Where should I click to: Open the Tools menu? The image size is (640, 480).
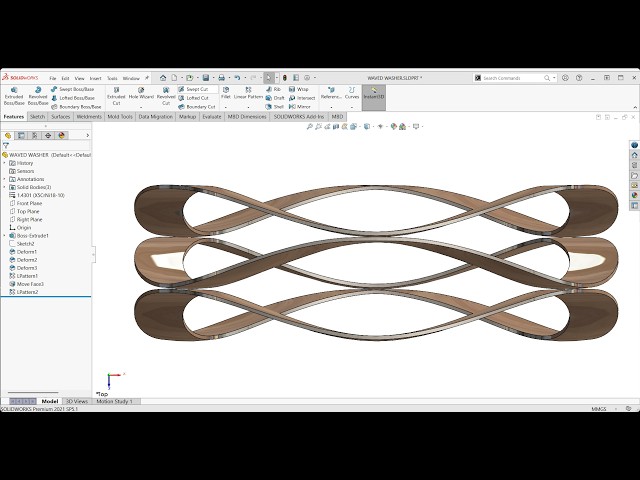coord(112,78)
